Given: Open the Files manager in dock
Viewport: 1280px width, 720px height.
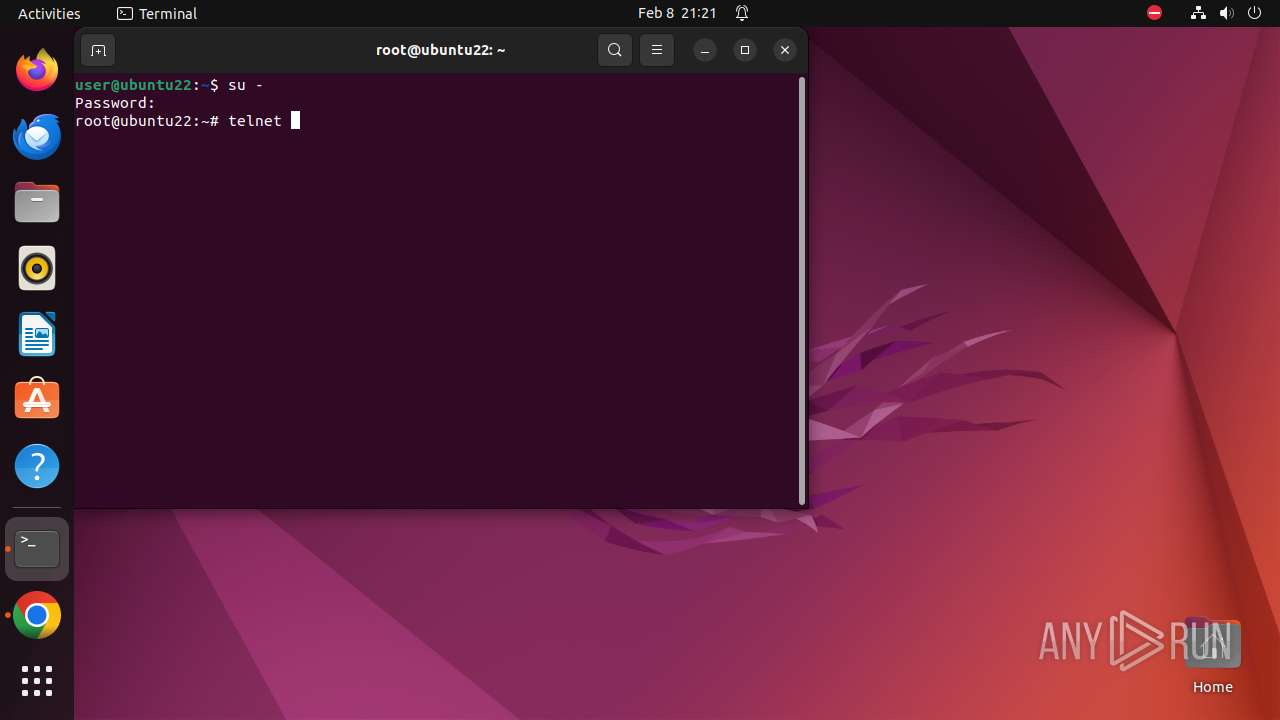Looking at the screenshot, I should pyautogui.click(x=37, y=202).
